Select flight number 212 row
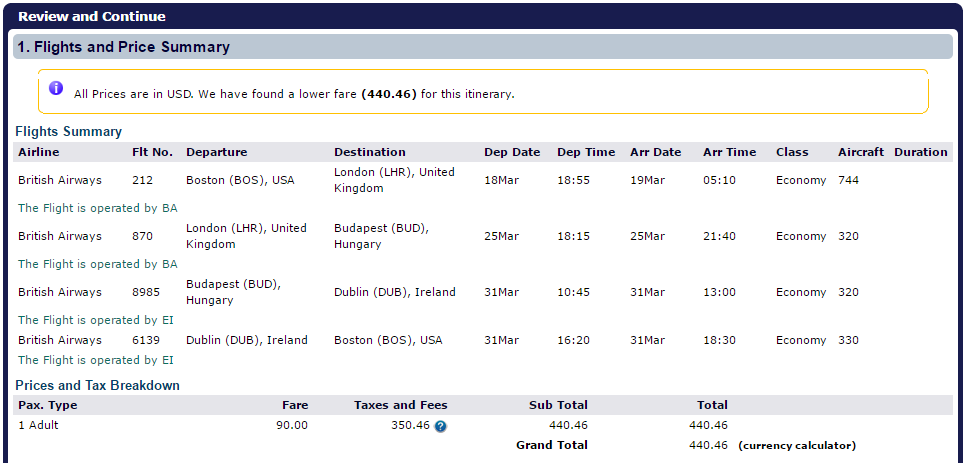Image resolution: width=968 pixels, height=463 pixels. pos(483,180)
